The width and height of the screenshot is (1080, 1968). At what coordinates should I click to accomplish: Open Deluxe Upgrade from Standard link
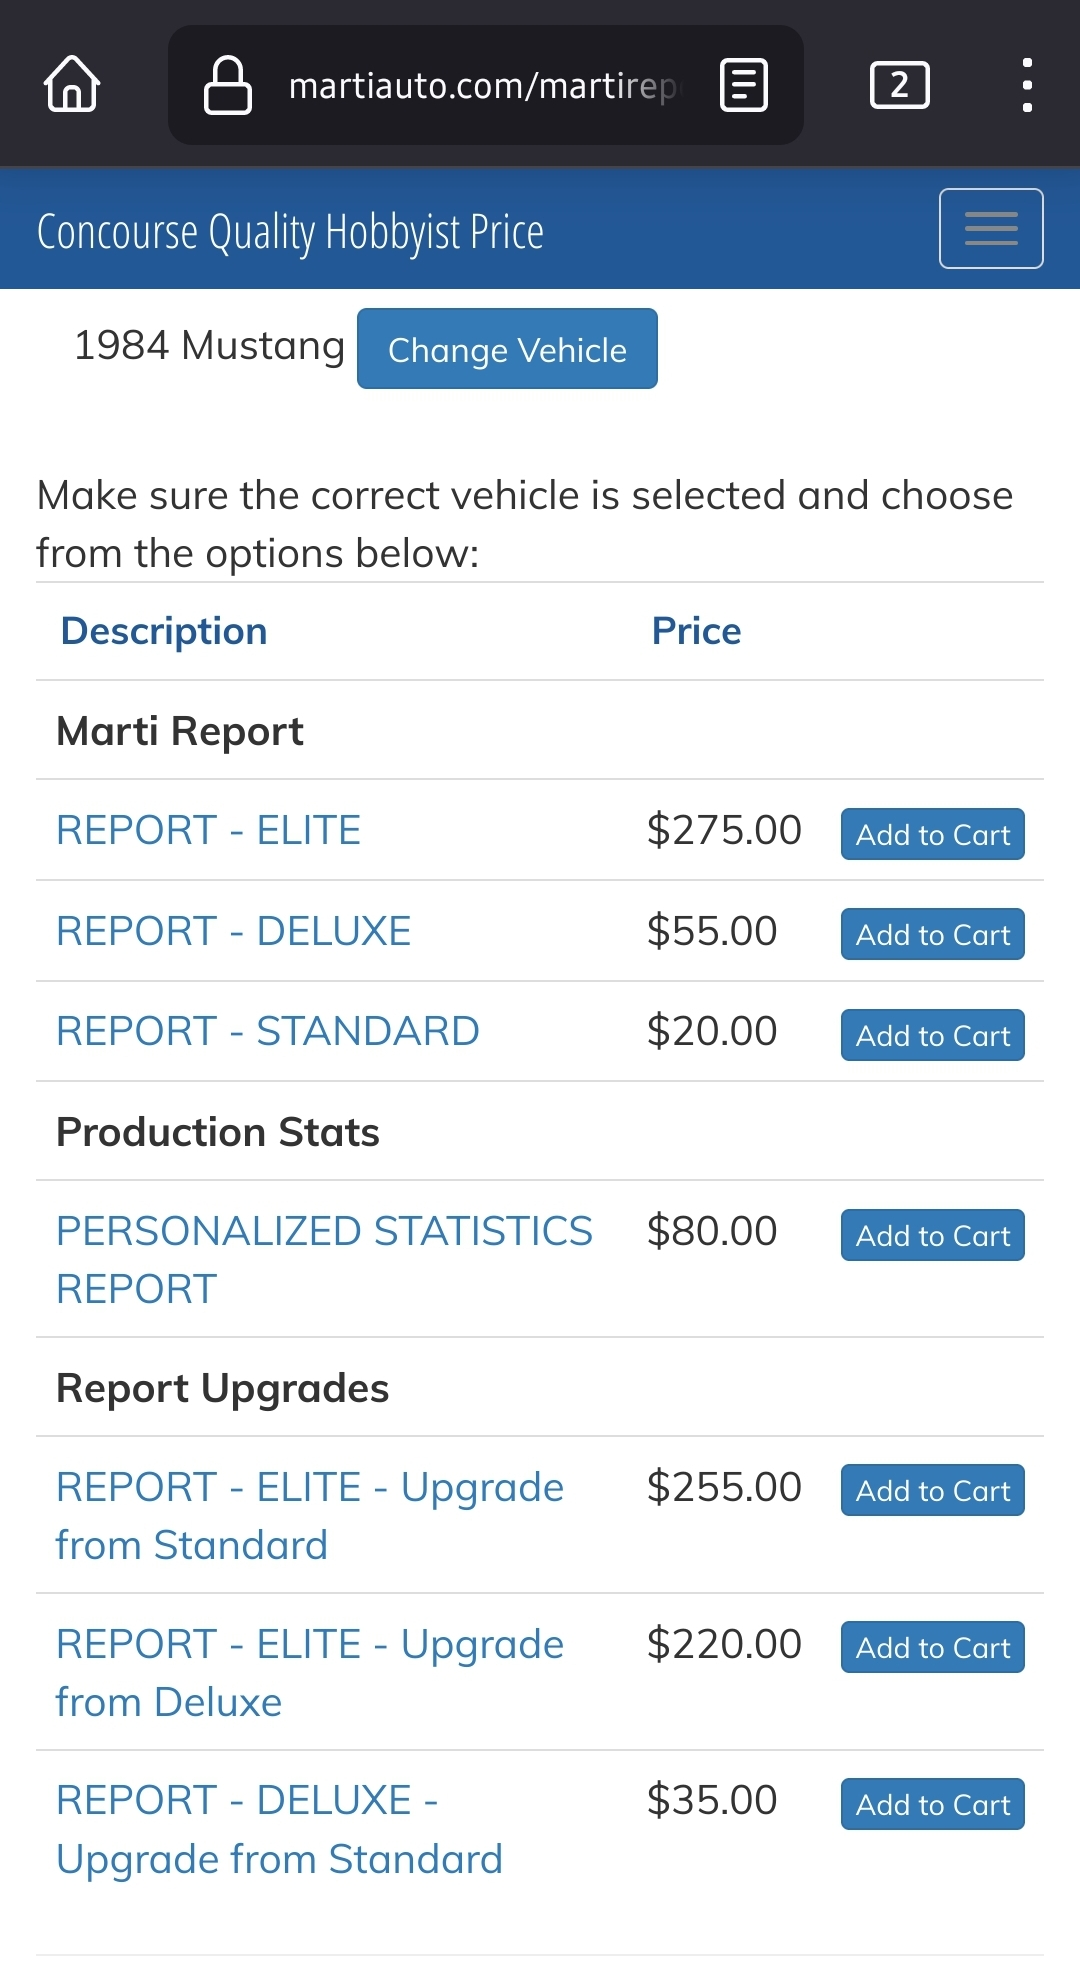279,1830
